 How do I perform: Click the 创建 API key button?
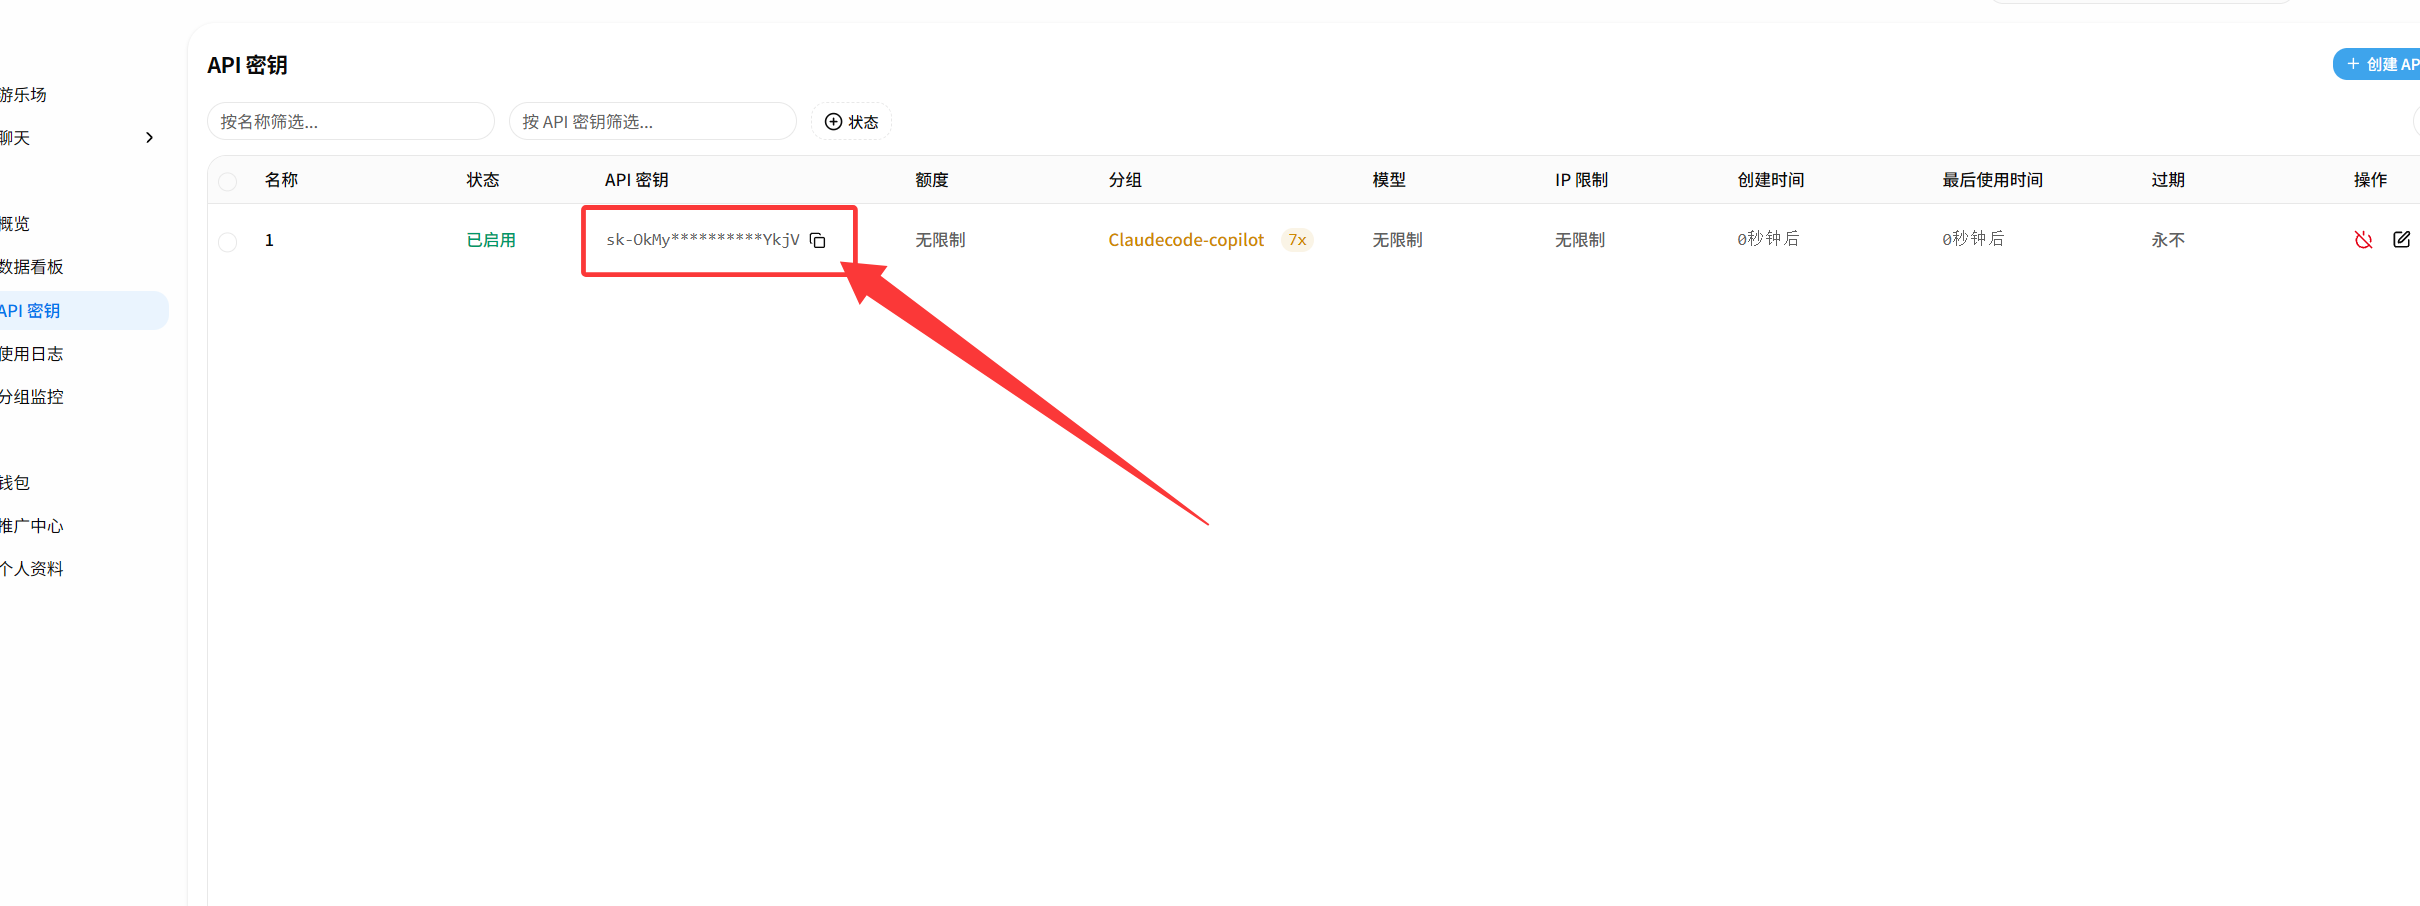coord(2377,64)
